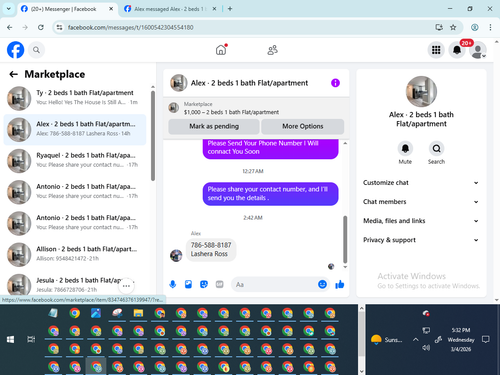Reload the page in Chrome
Image resolution: width=500 pixels, height=375 pixels.
tap(41, 27)
